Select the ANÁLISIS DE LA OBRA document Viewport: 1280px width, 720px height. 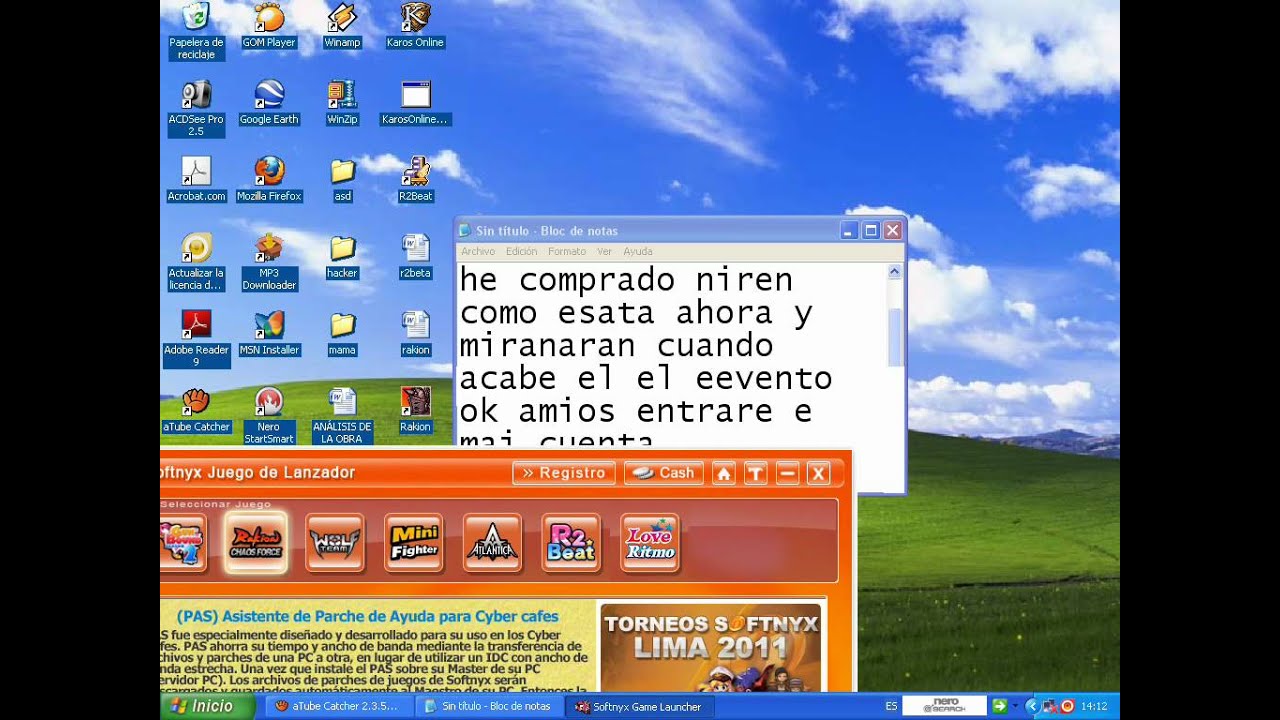pos(342,416)
